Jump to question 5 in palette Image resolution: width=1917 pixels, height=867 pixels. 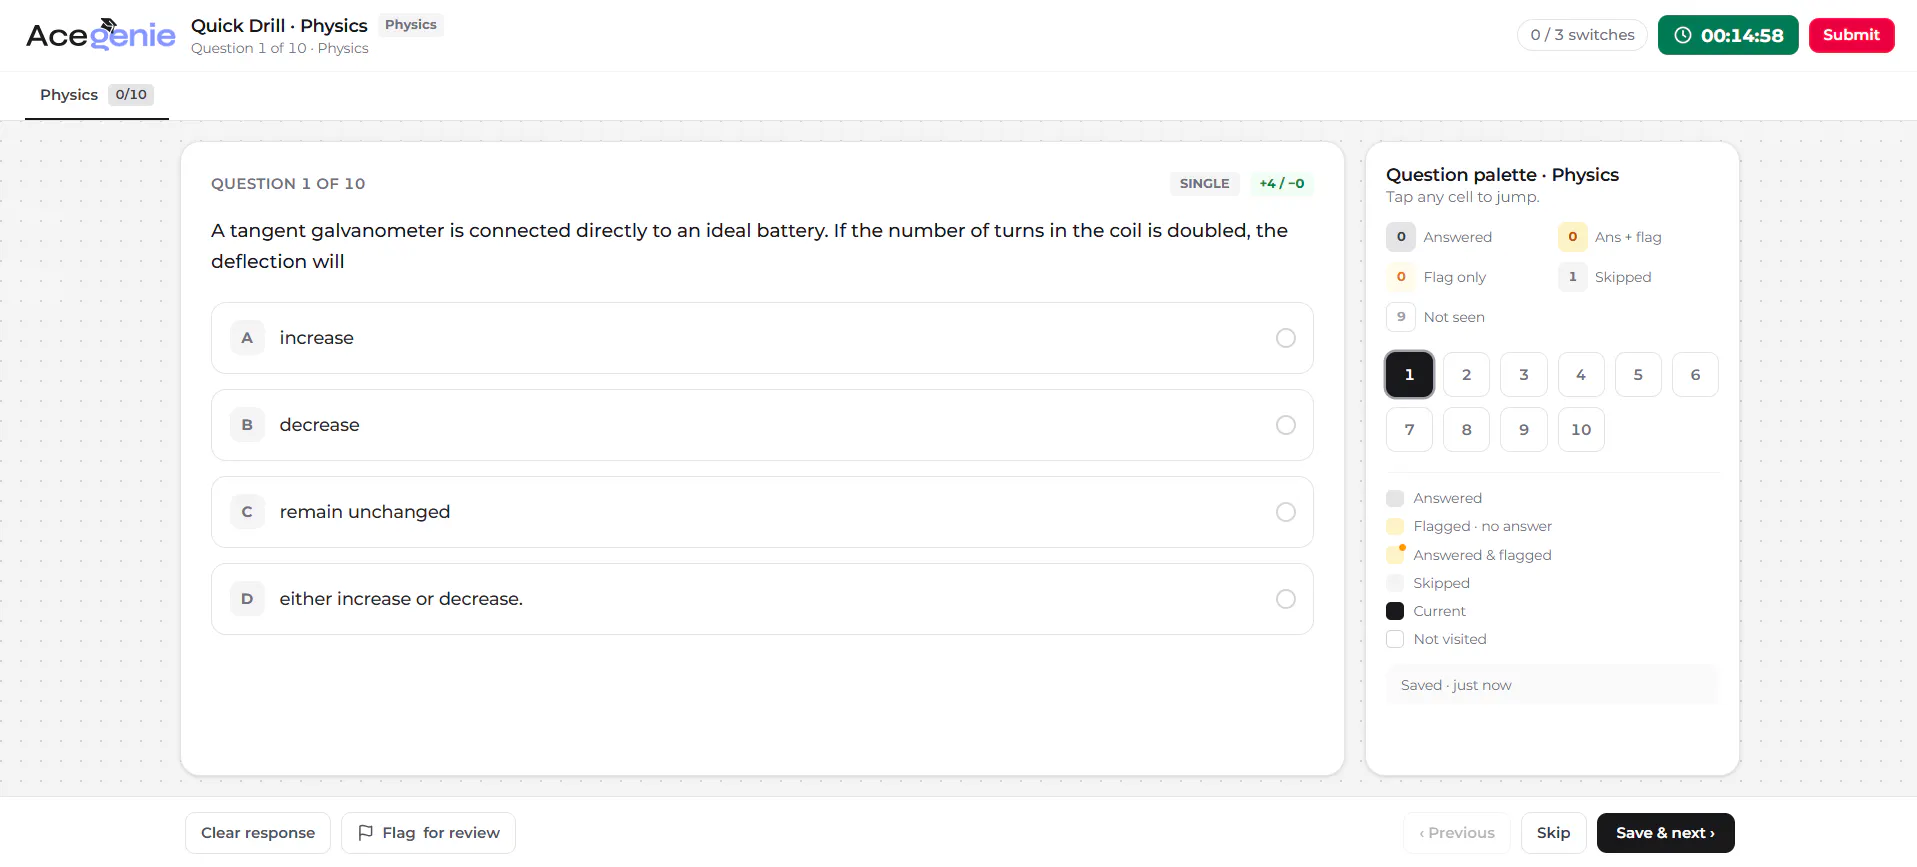point(1638,375)
